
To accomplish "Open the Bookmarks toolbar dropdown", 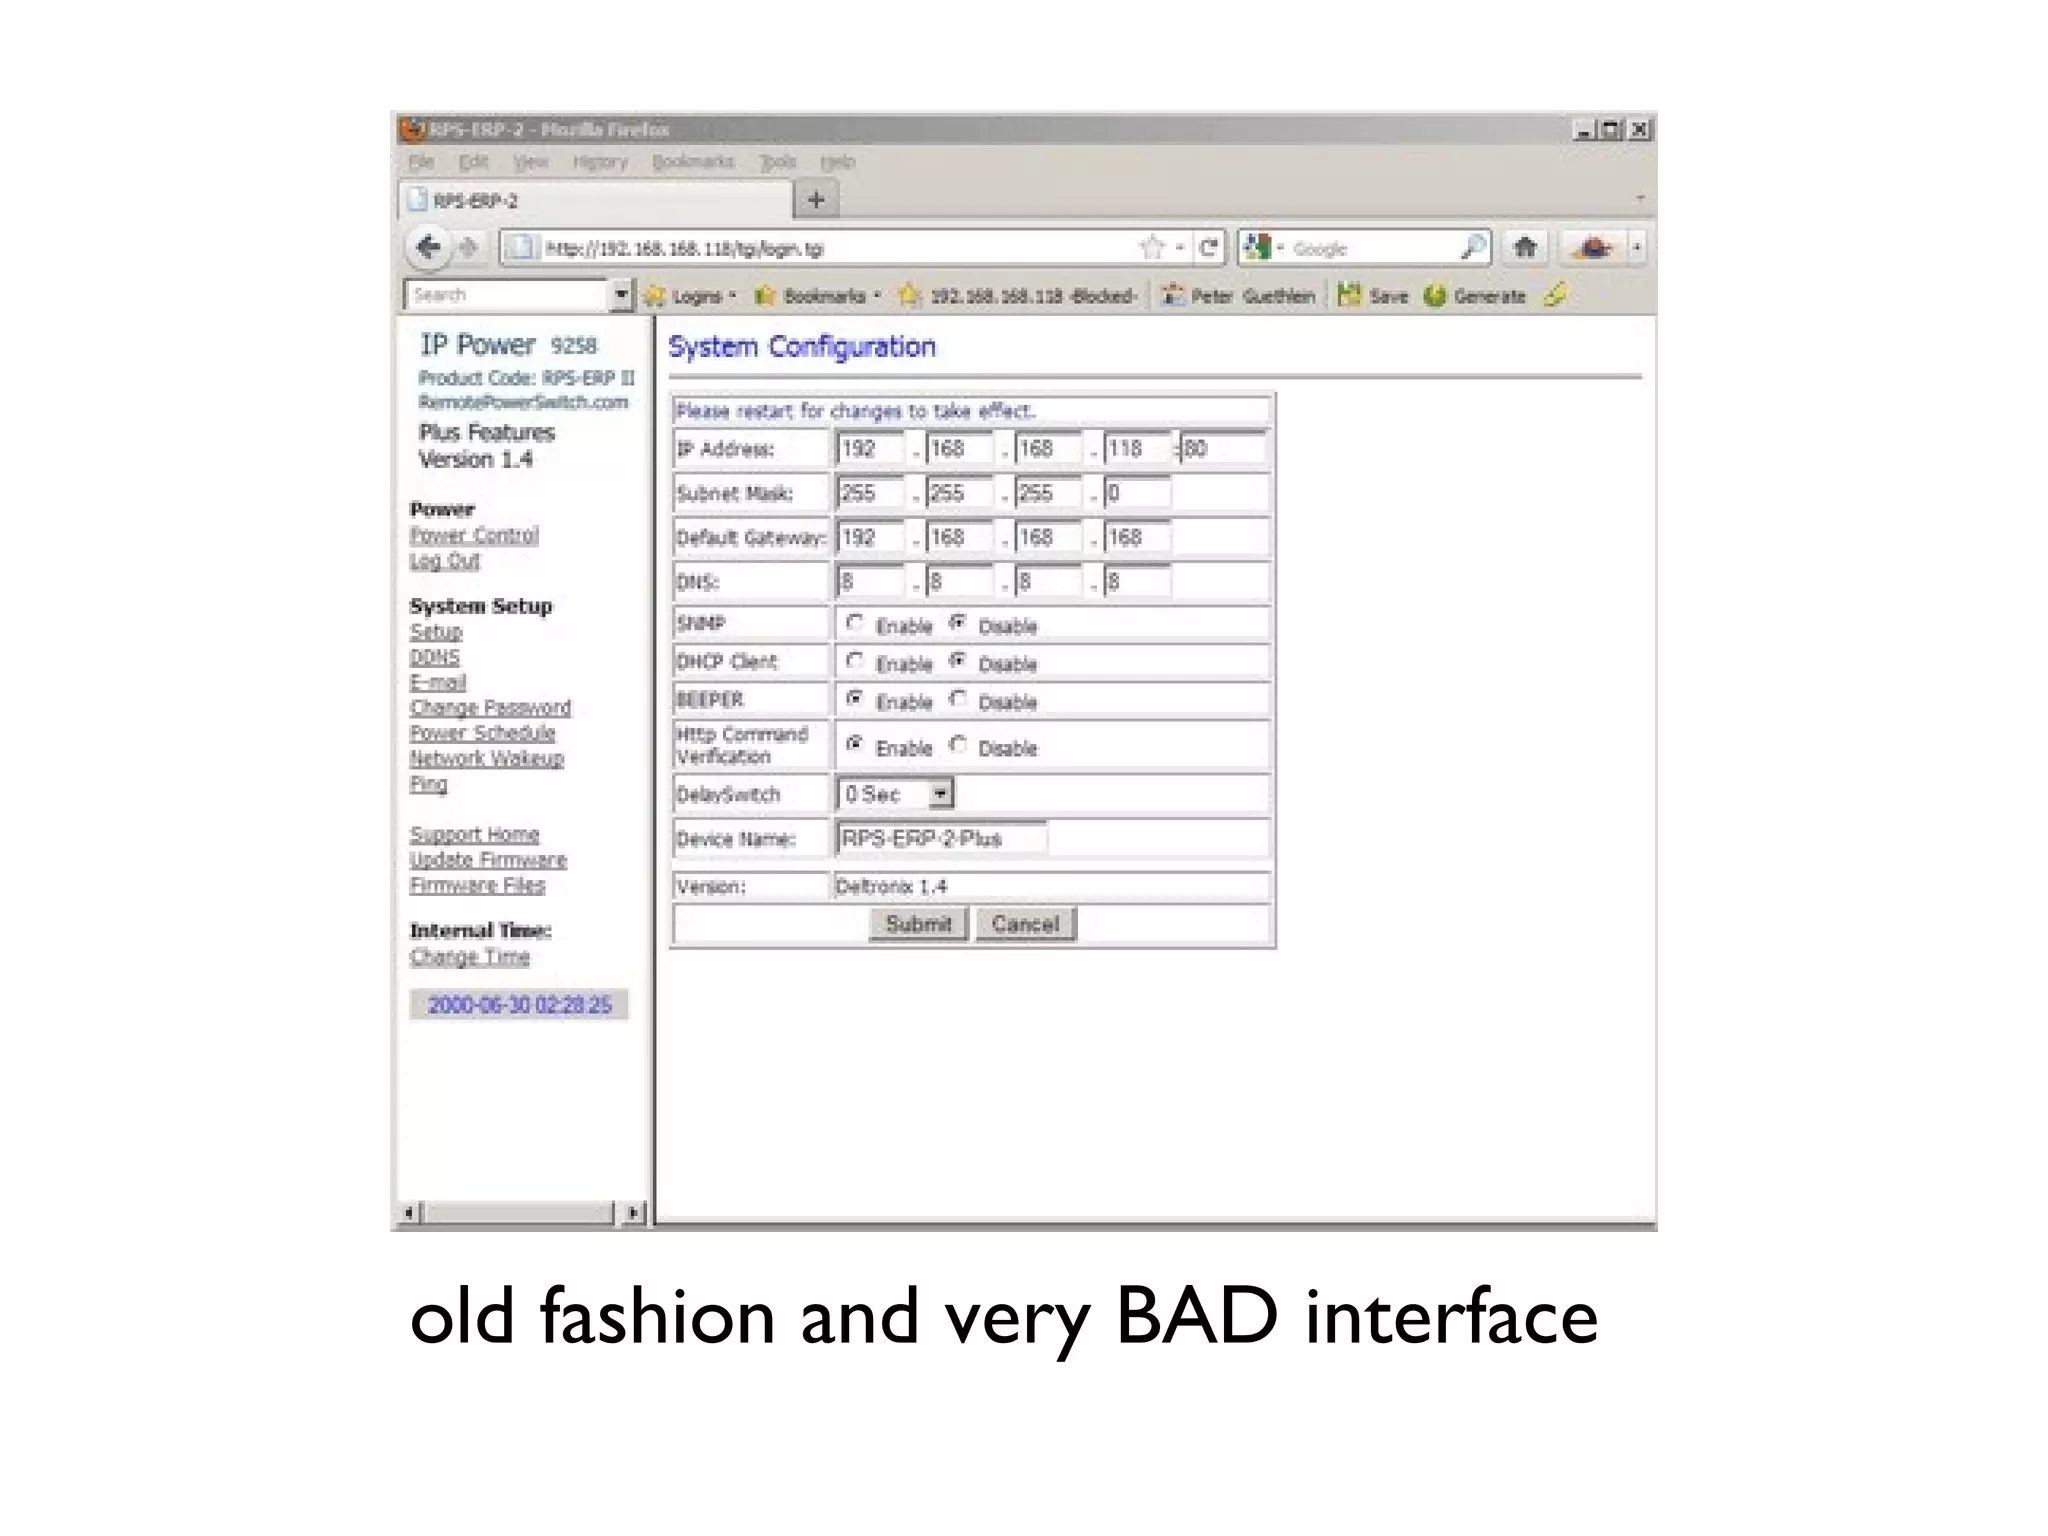I will click(877, 295).
